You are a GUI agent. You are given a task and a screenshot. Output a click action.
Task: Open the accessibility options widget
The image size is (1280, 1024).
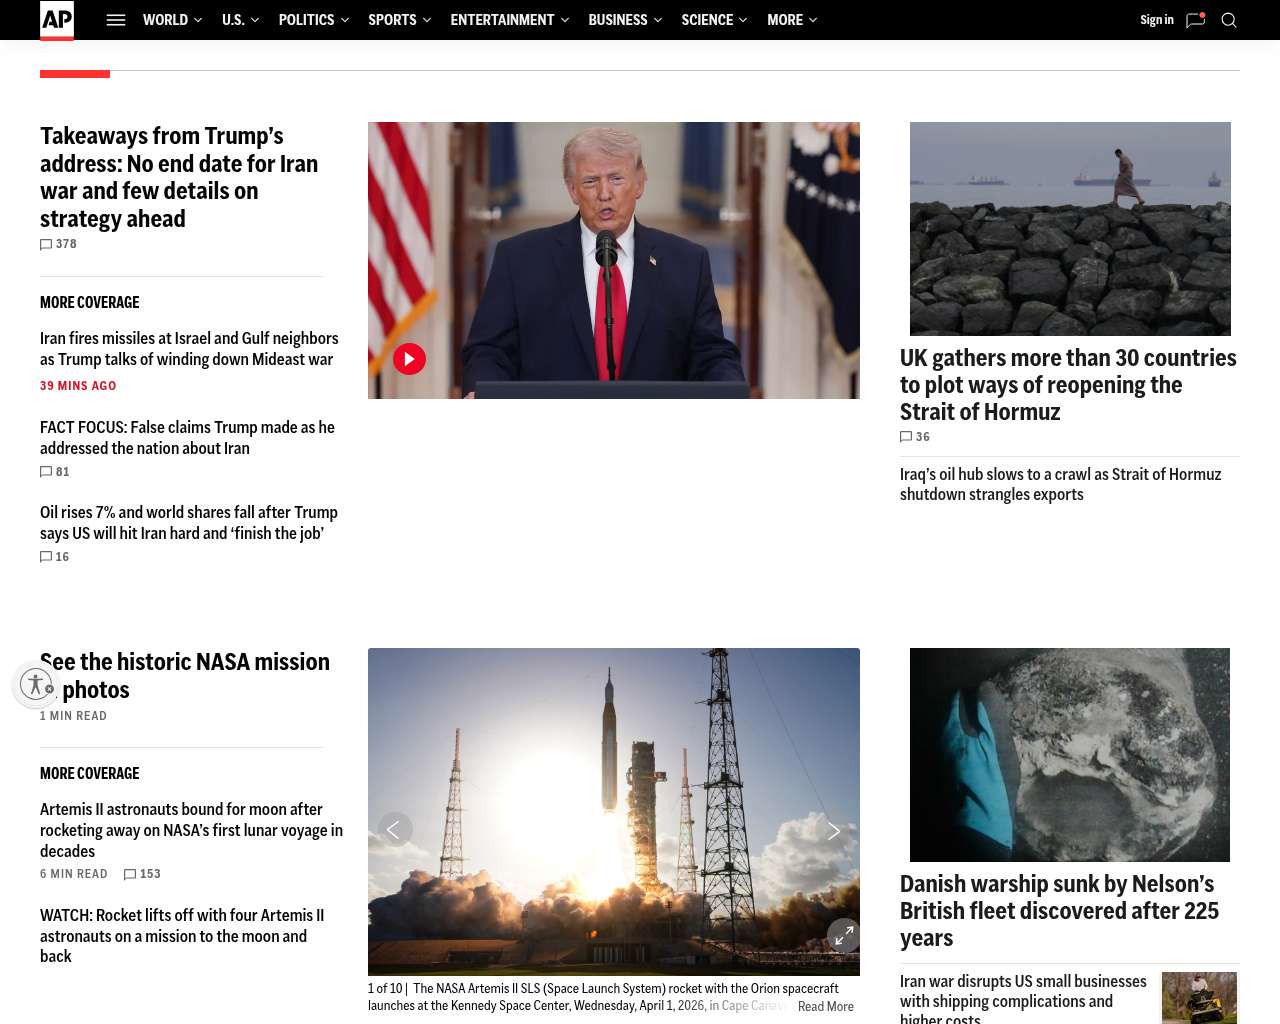(x=36, y=684)
